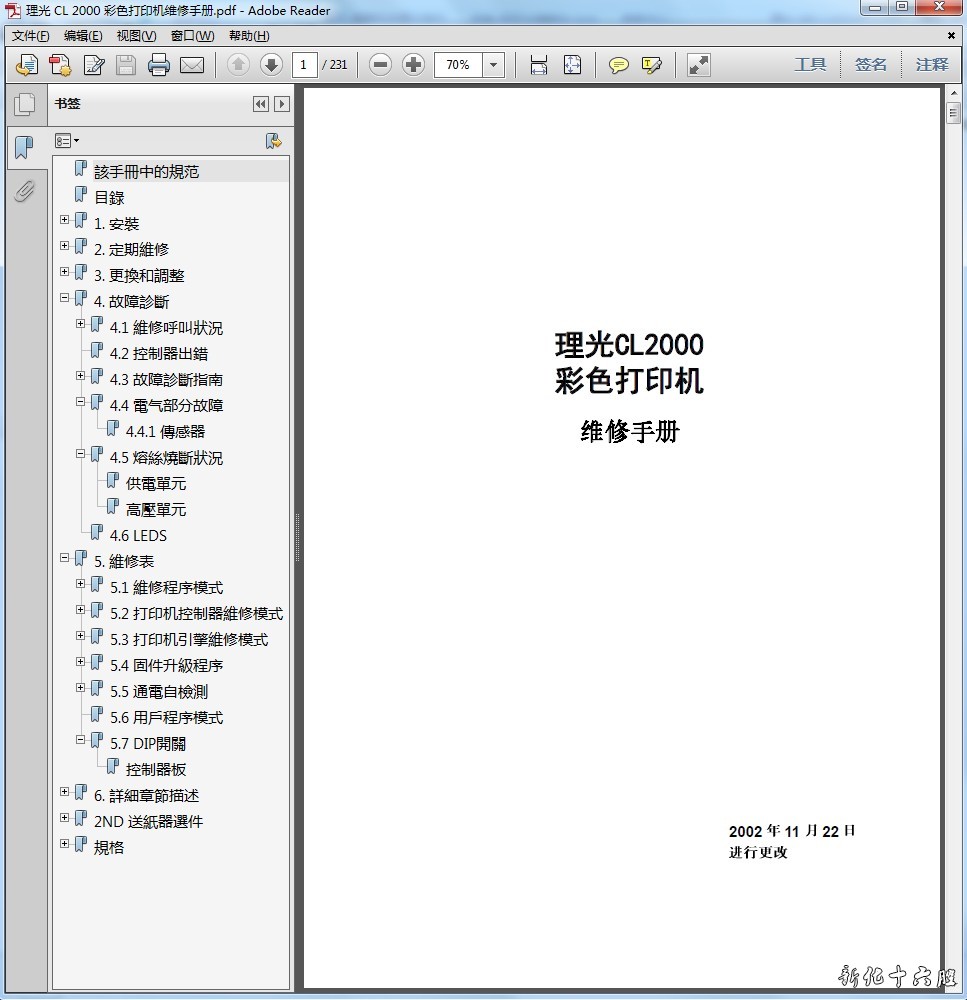Open bookmark options dropdown menu
This screenshot has width=967, height=1000.
[x=67, y=141]
